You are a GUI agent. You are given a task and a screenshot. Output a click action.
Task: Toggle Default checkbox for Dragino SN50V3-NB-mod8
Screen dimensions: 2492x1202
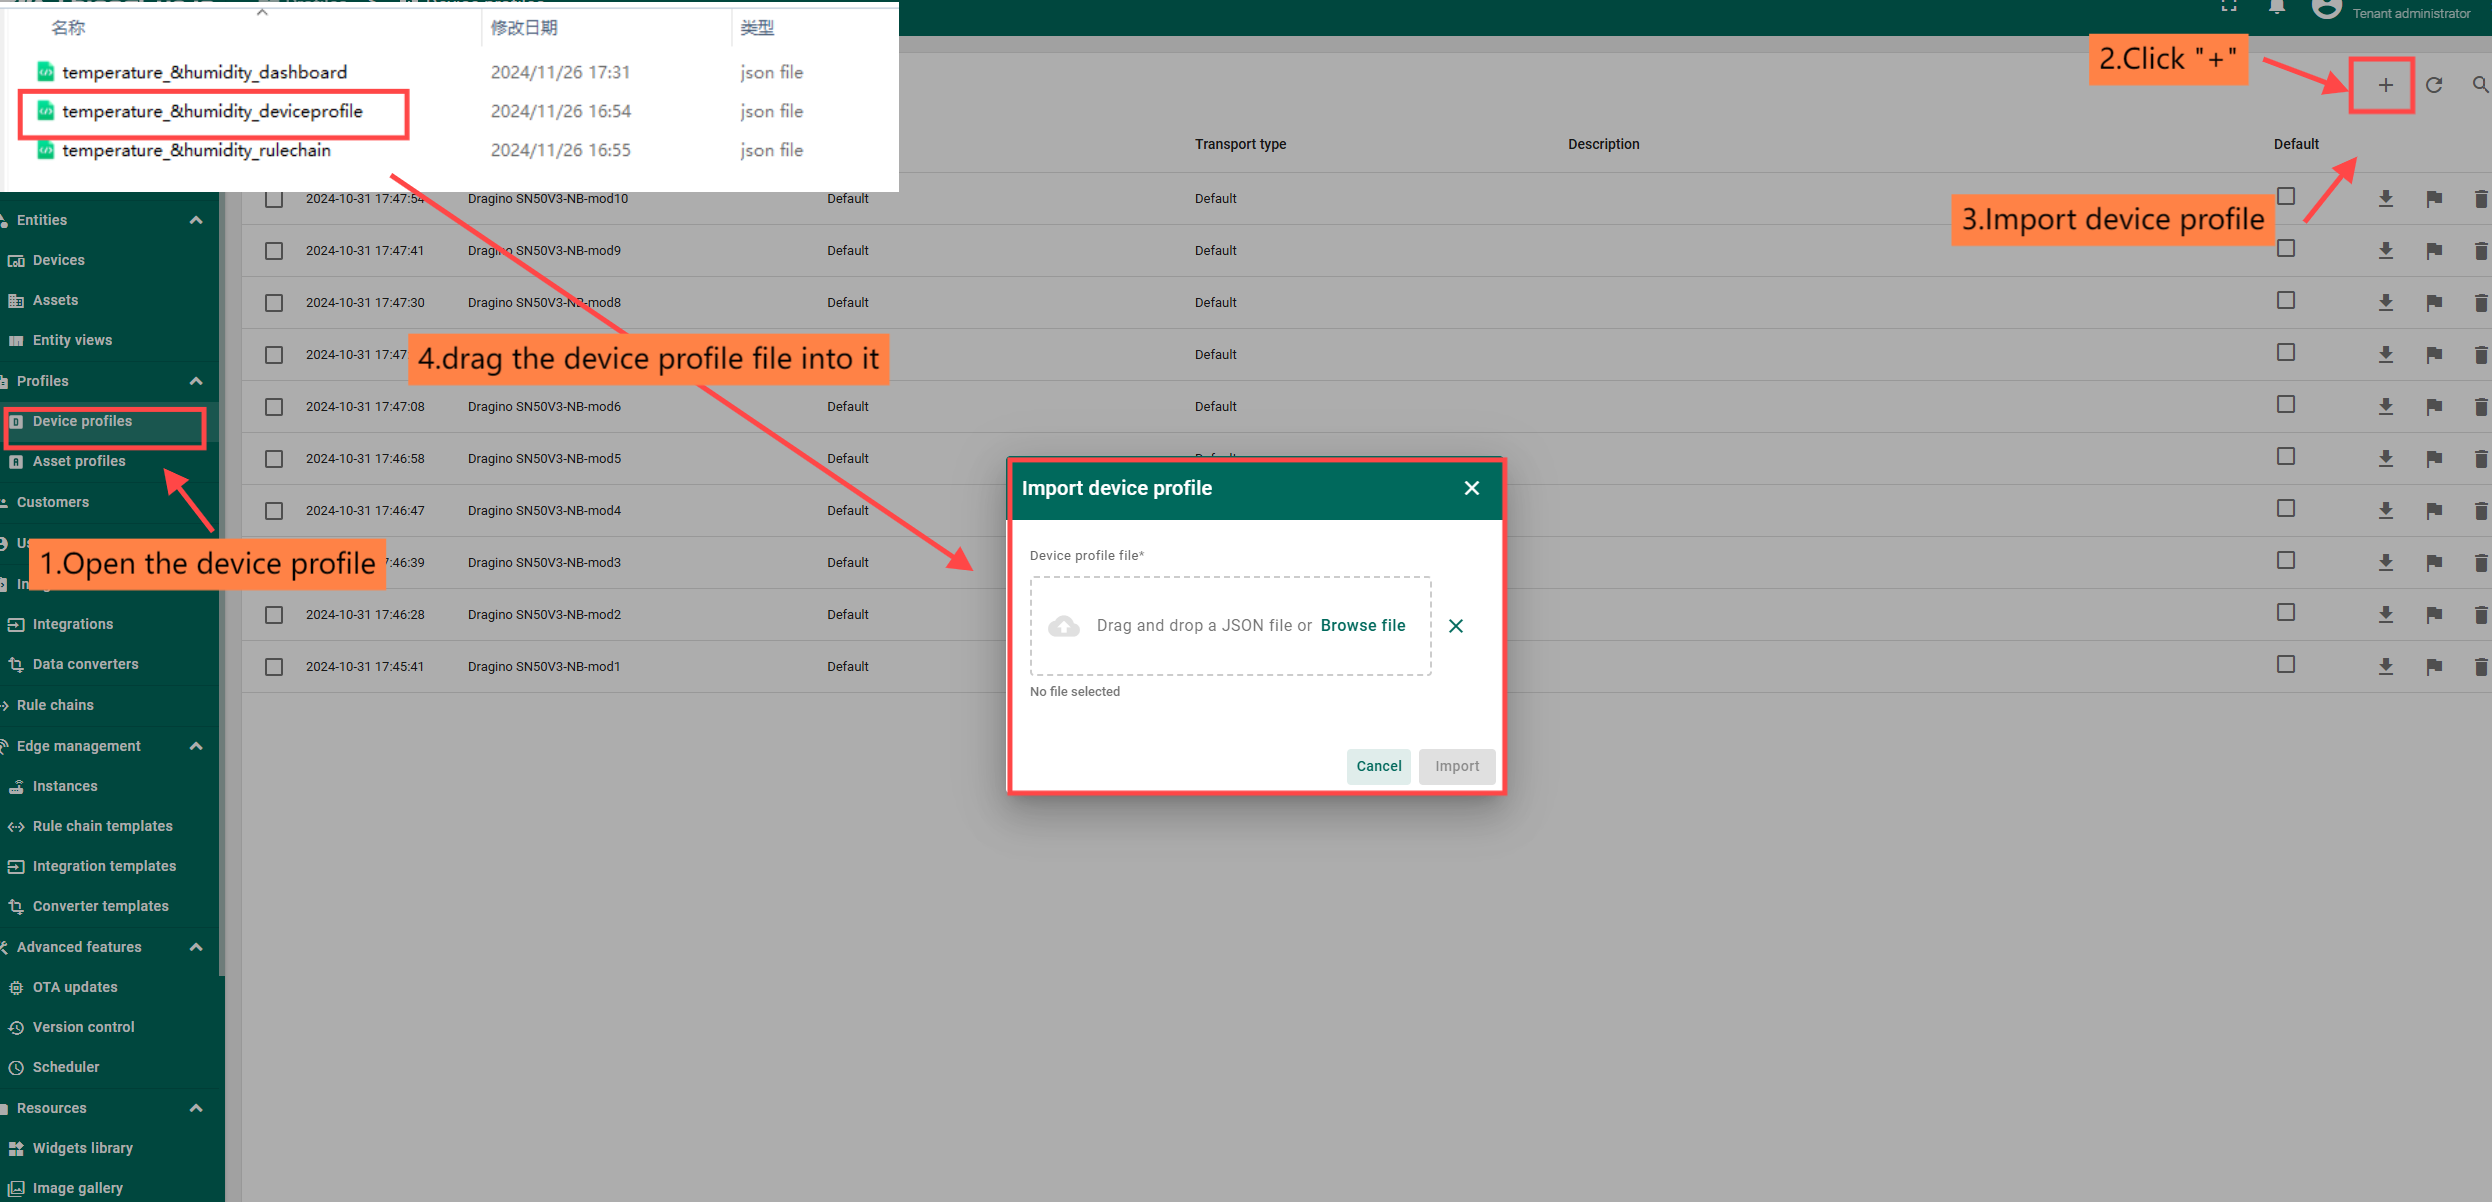pos(2285,300)
